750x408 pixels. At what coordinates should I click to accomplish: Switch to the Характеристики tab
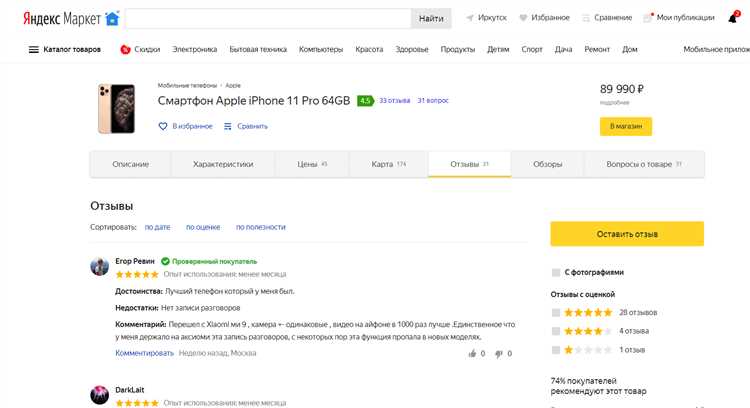[x=223, y=164]
